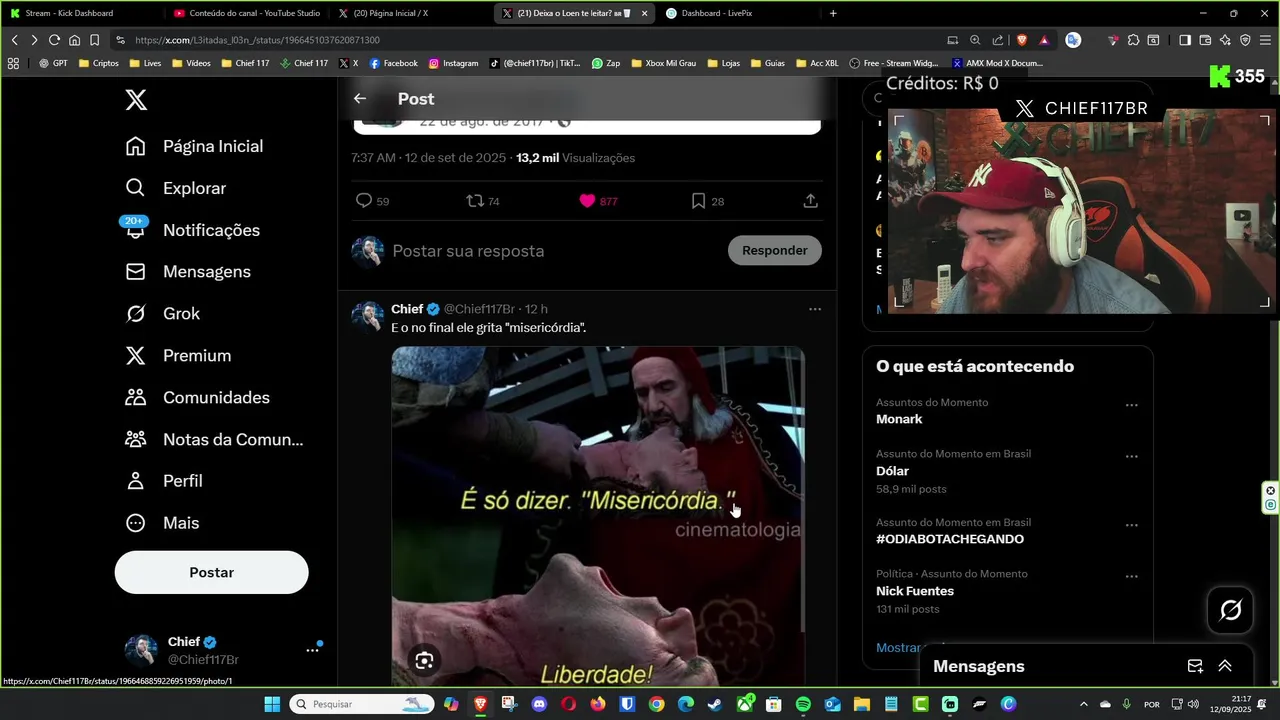Open the Misericórdia movie image
The width and height of the screenshot is (1280, 720).
click(598, 515)
